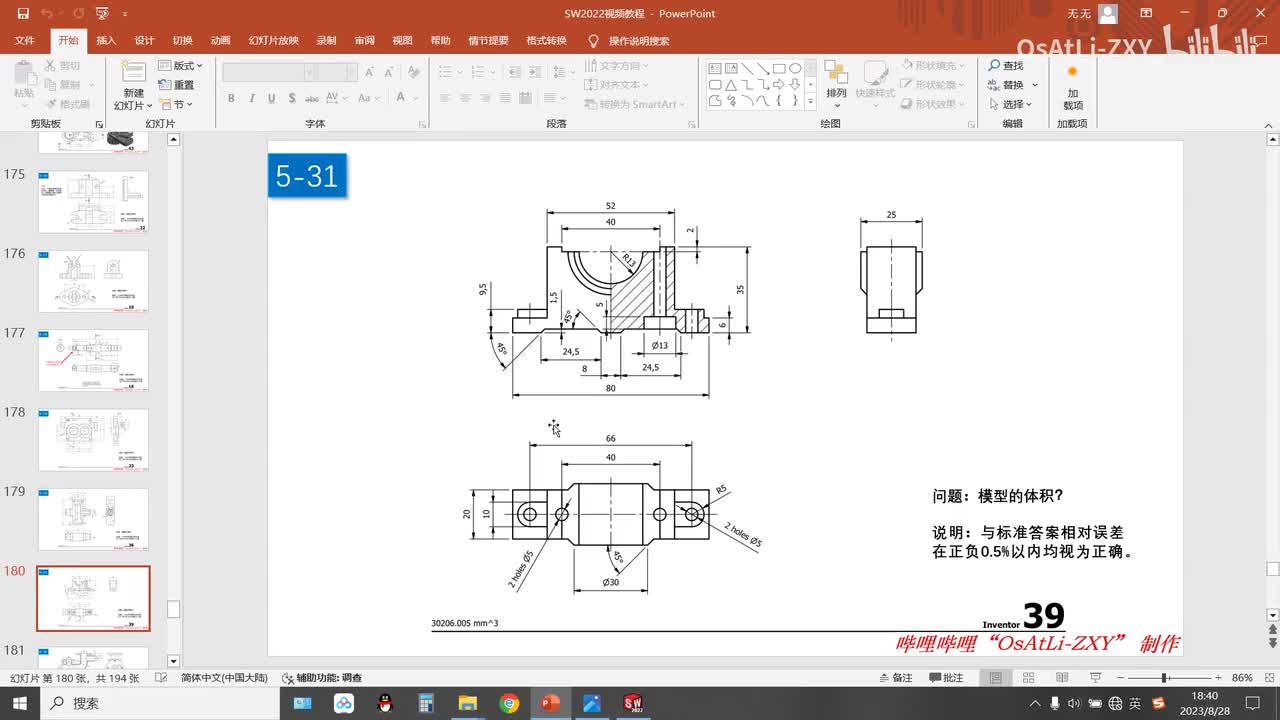
Task: Toggle Underline formatting button
Action: point(271,98)
